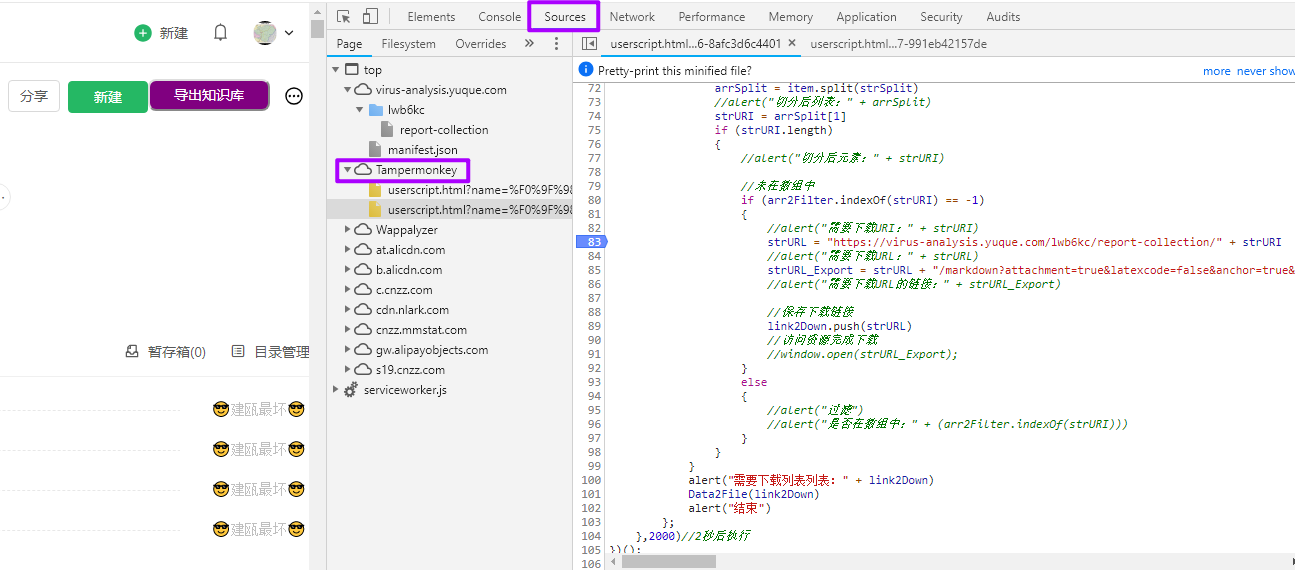The image size is (1295, 570).
Task: Expand the serviceworker.js node
Action: click(336, 390)
